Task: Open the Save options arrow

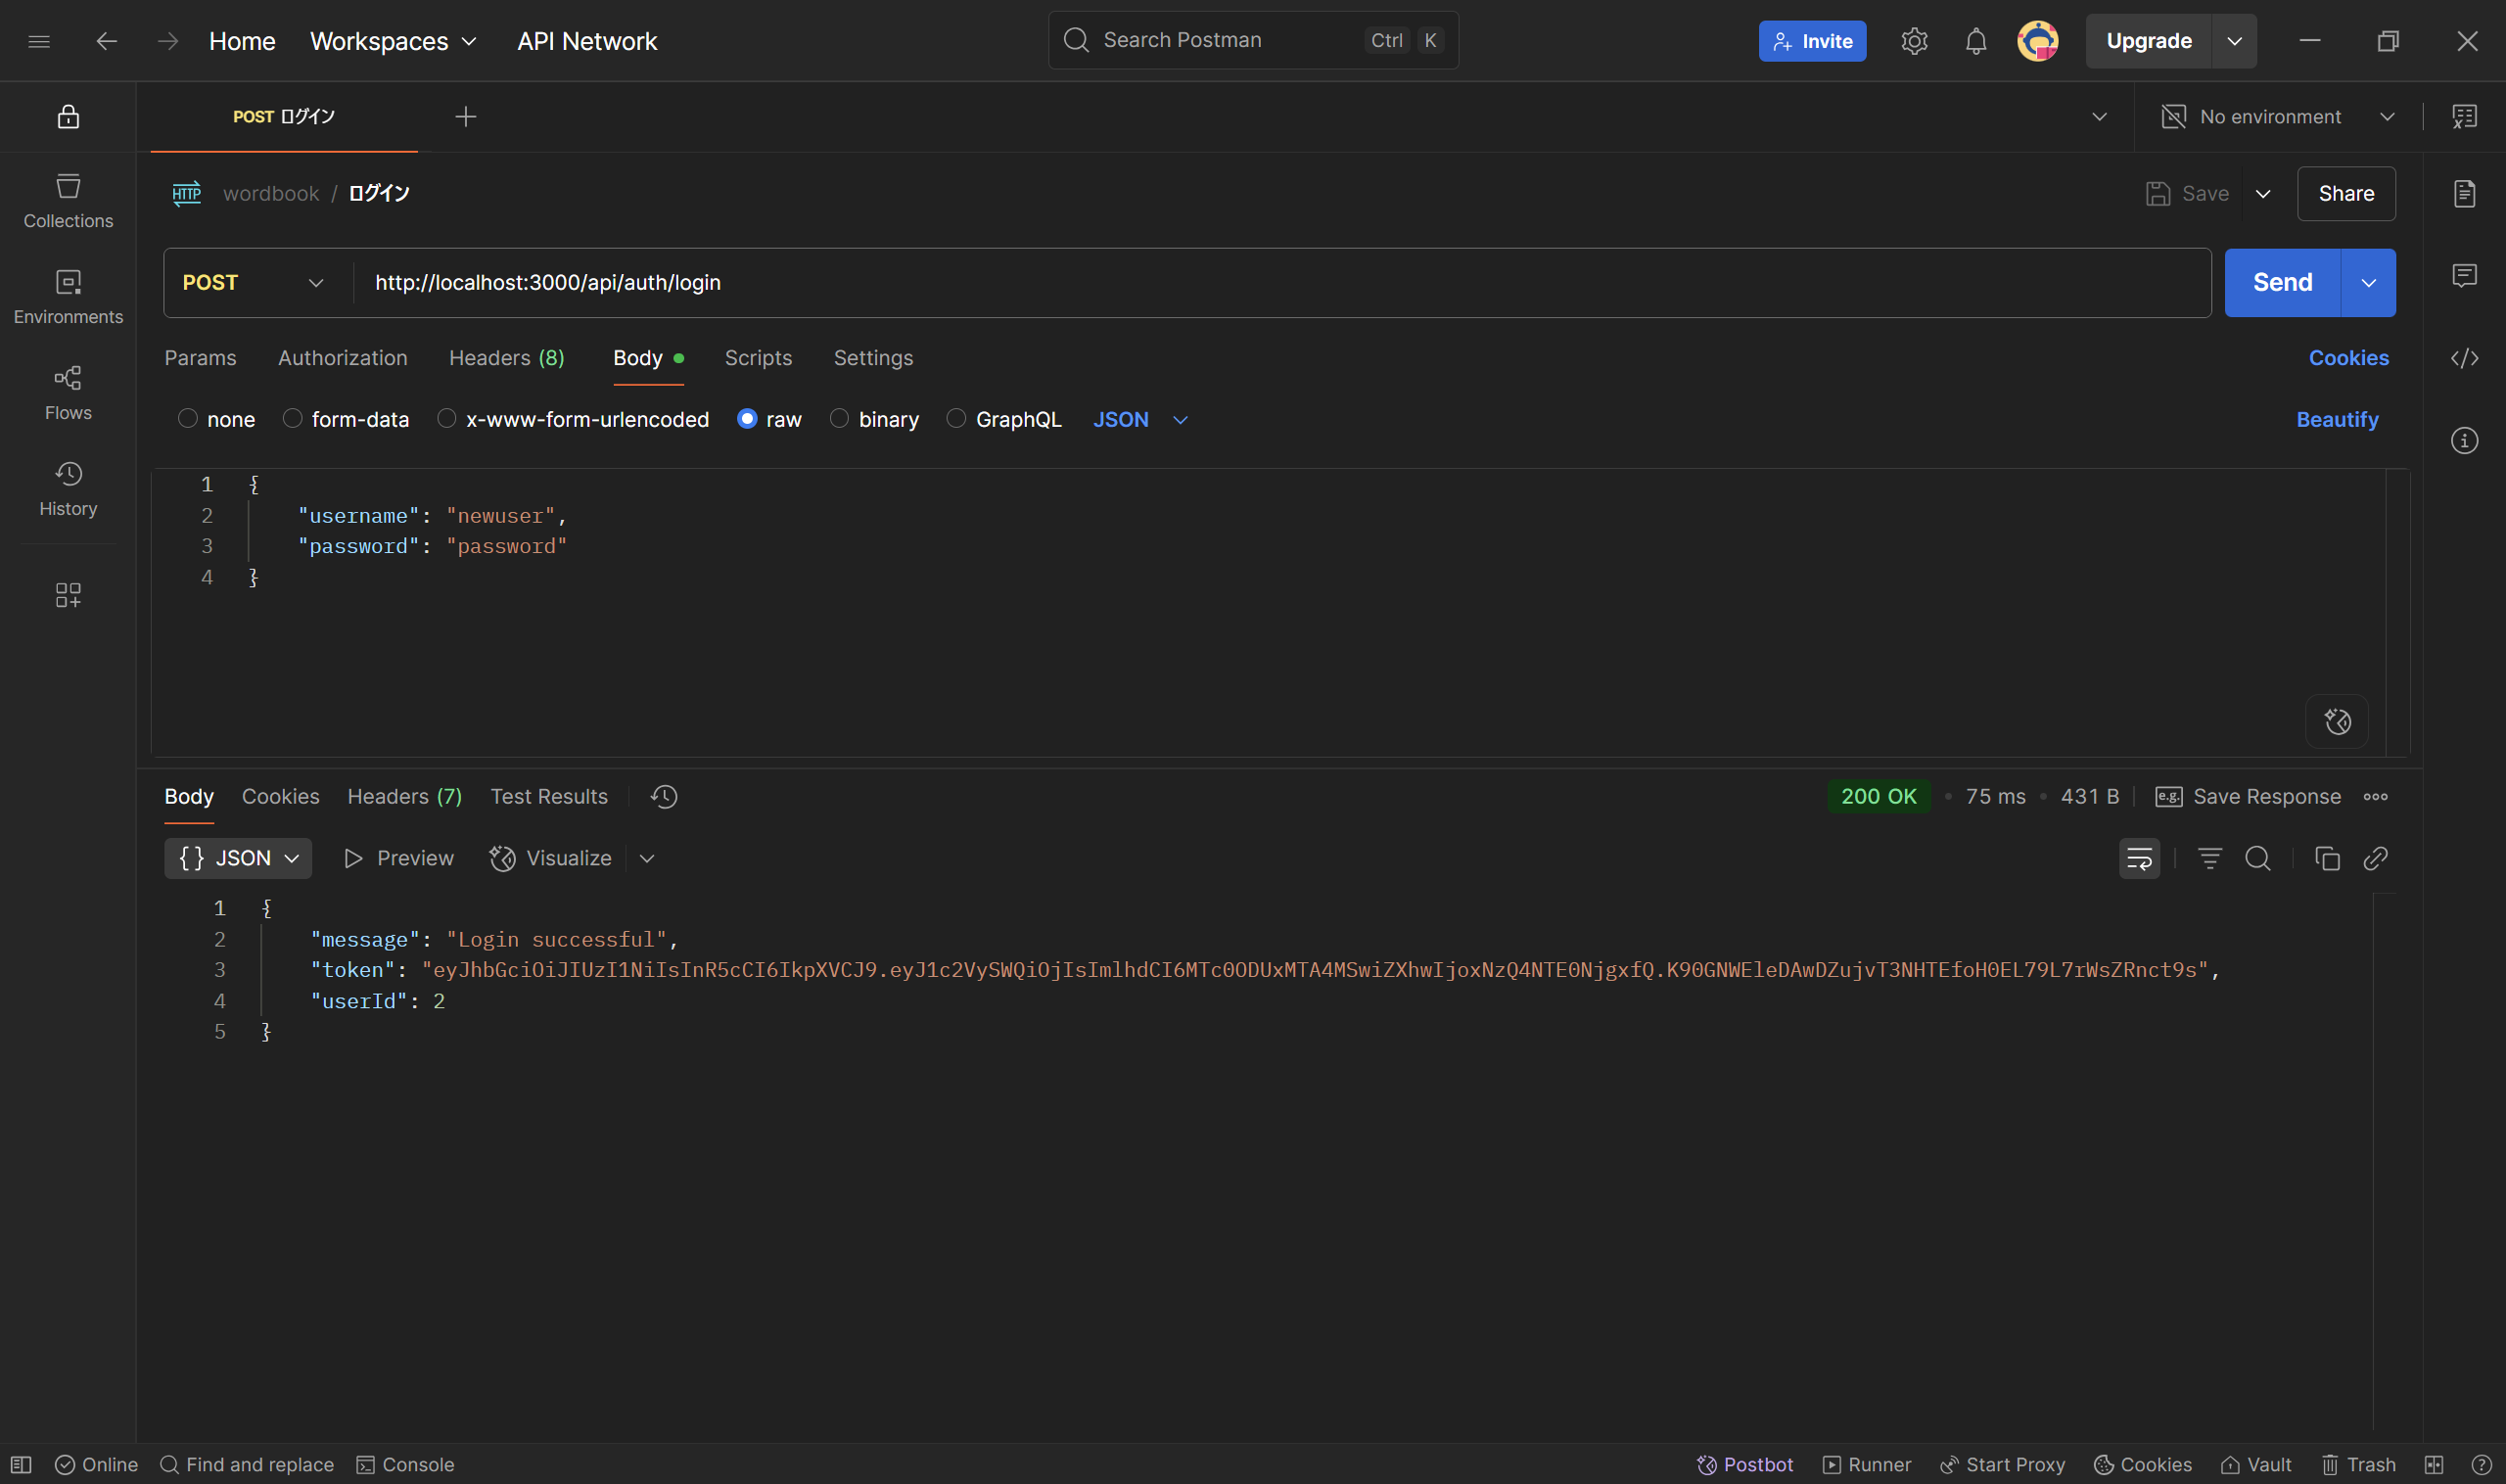Action: tap(2263, 194)
